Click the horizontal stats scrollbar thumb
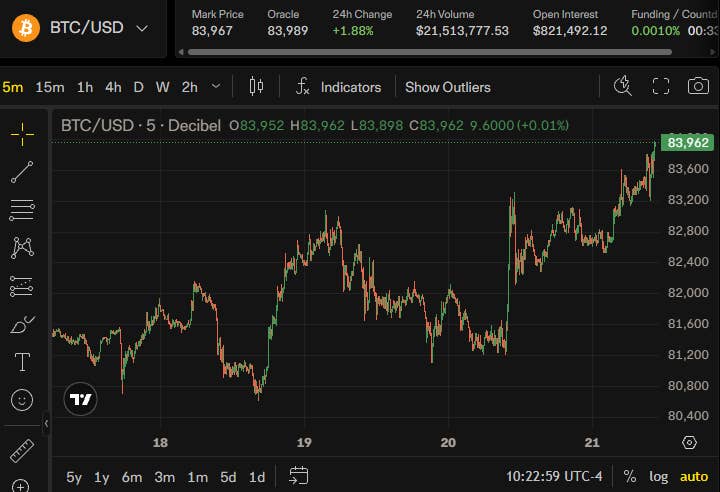The width and height of the screenshot is (720, 492). (x=429, y=52)
